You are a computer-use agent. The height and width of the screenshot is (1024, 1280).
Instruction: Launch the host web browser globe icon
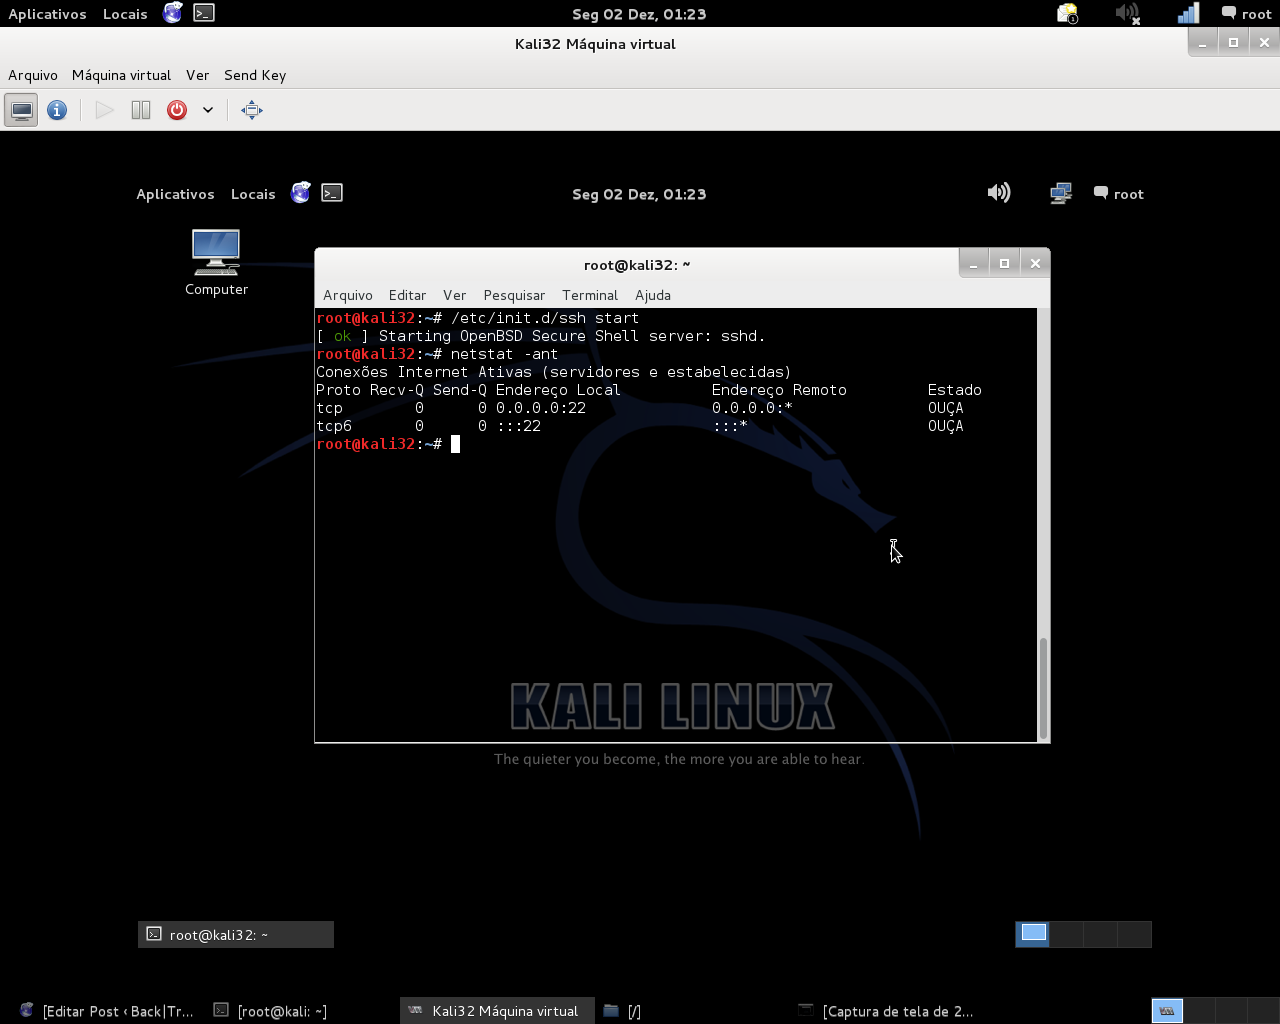[x=173, y=13]
